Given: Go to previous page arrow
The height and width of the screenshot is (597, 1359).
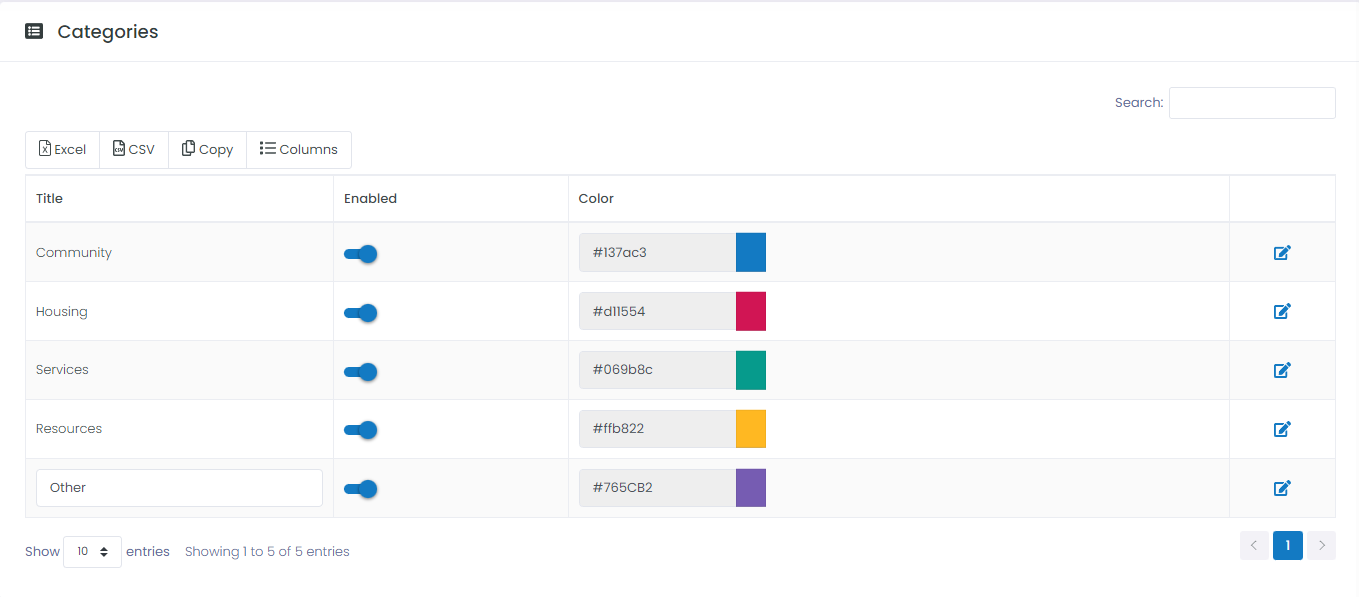Looking at the screenshot, I should pyautogui.click(x=1254, y=545).
